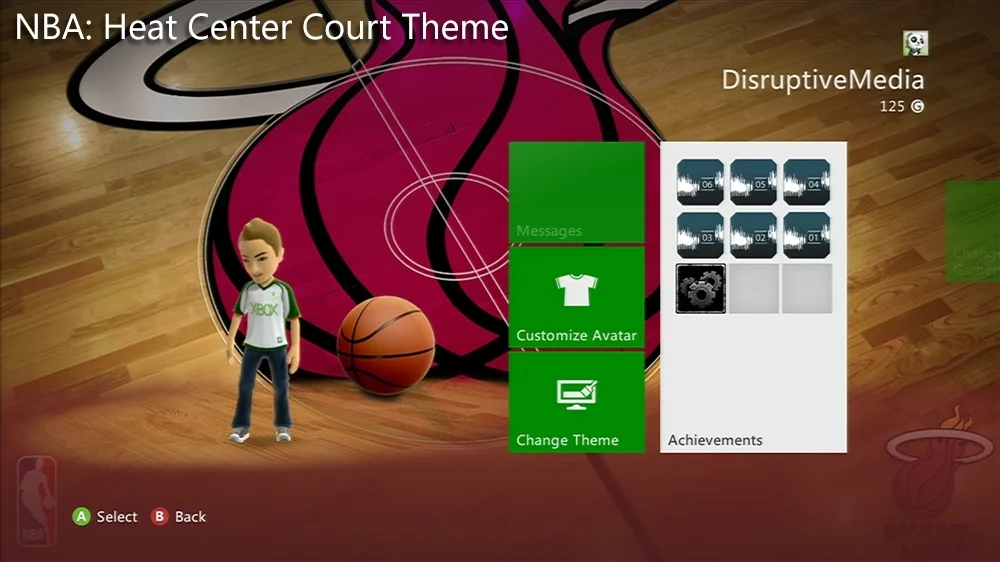
Task: Select achievement icon numbered 04
Action: (x=807, y=182)
